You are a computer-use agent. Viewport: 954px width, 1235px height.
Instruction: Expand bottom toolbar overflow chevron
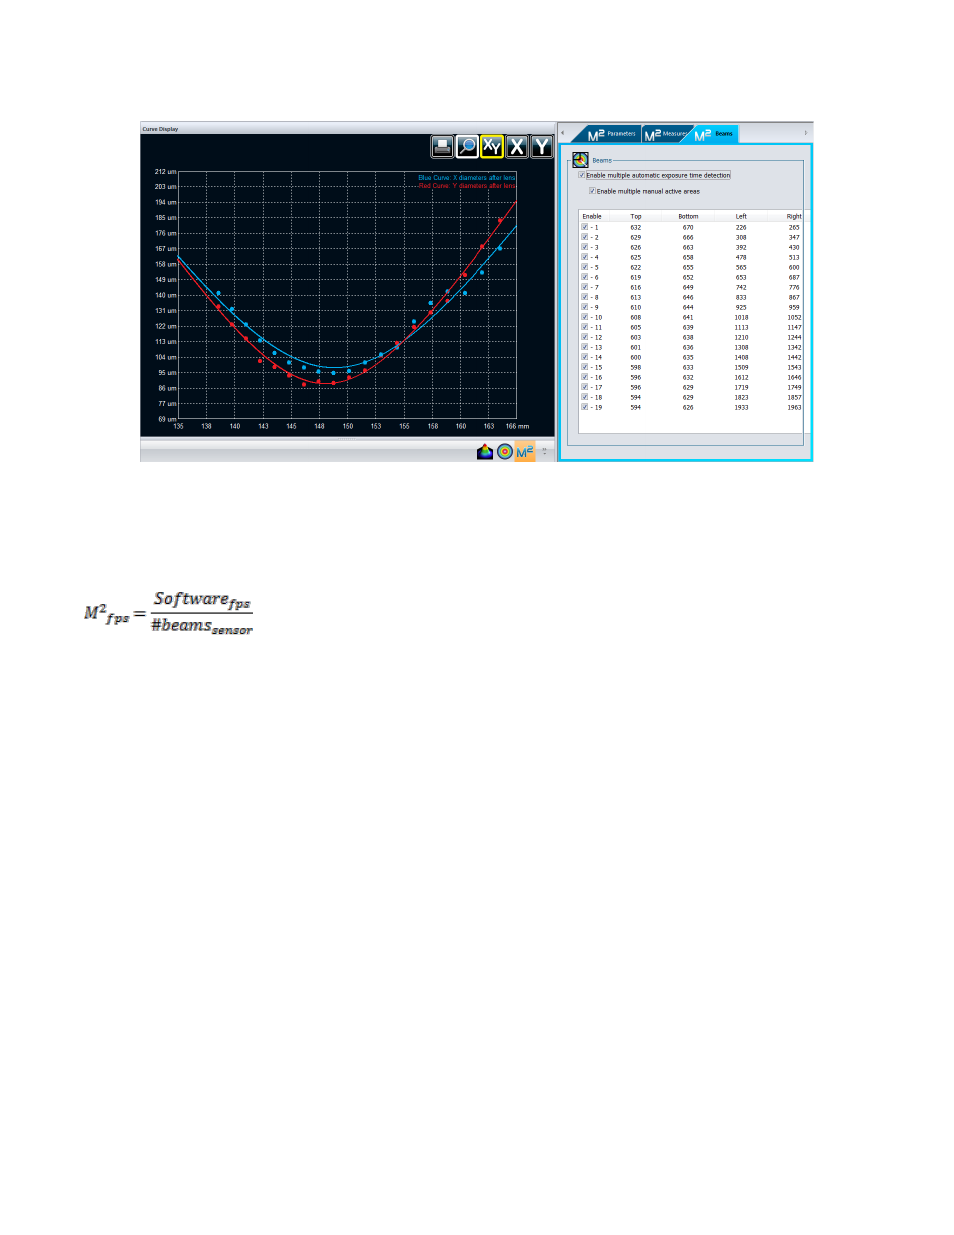(545, 452)
